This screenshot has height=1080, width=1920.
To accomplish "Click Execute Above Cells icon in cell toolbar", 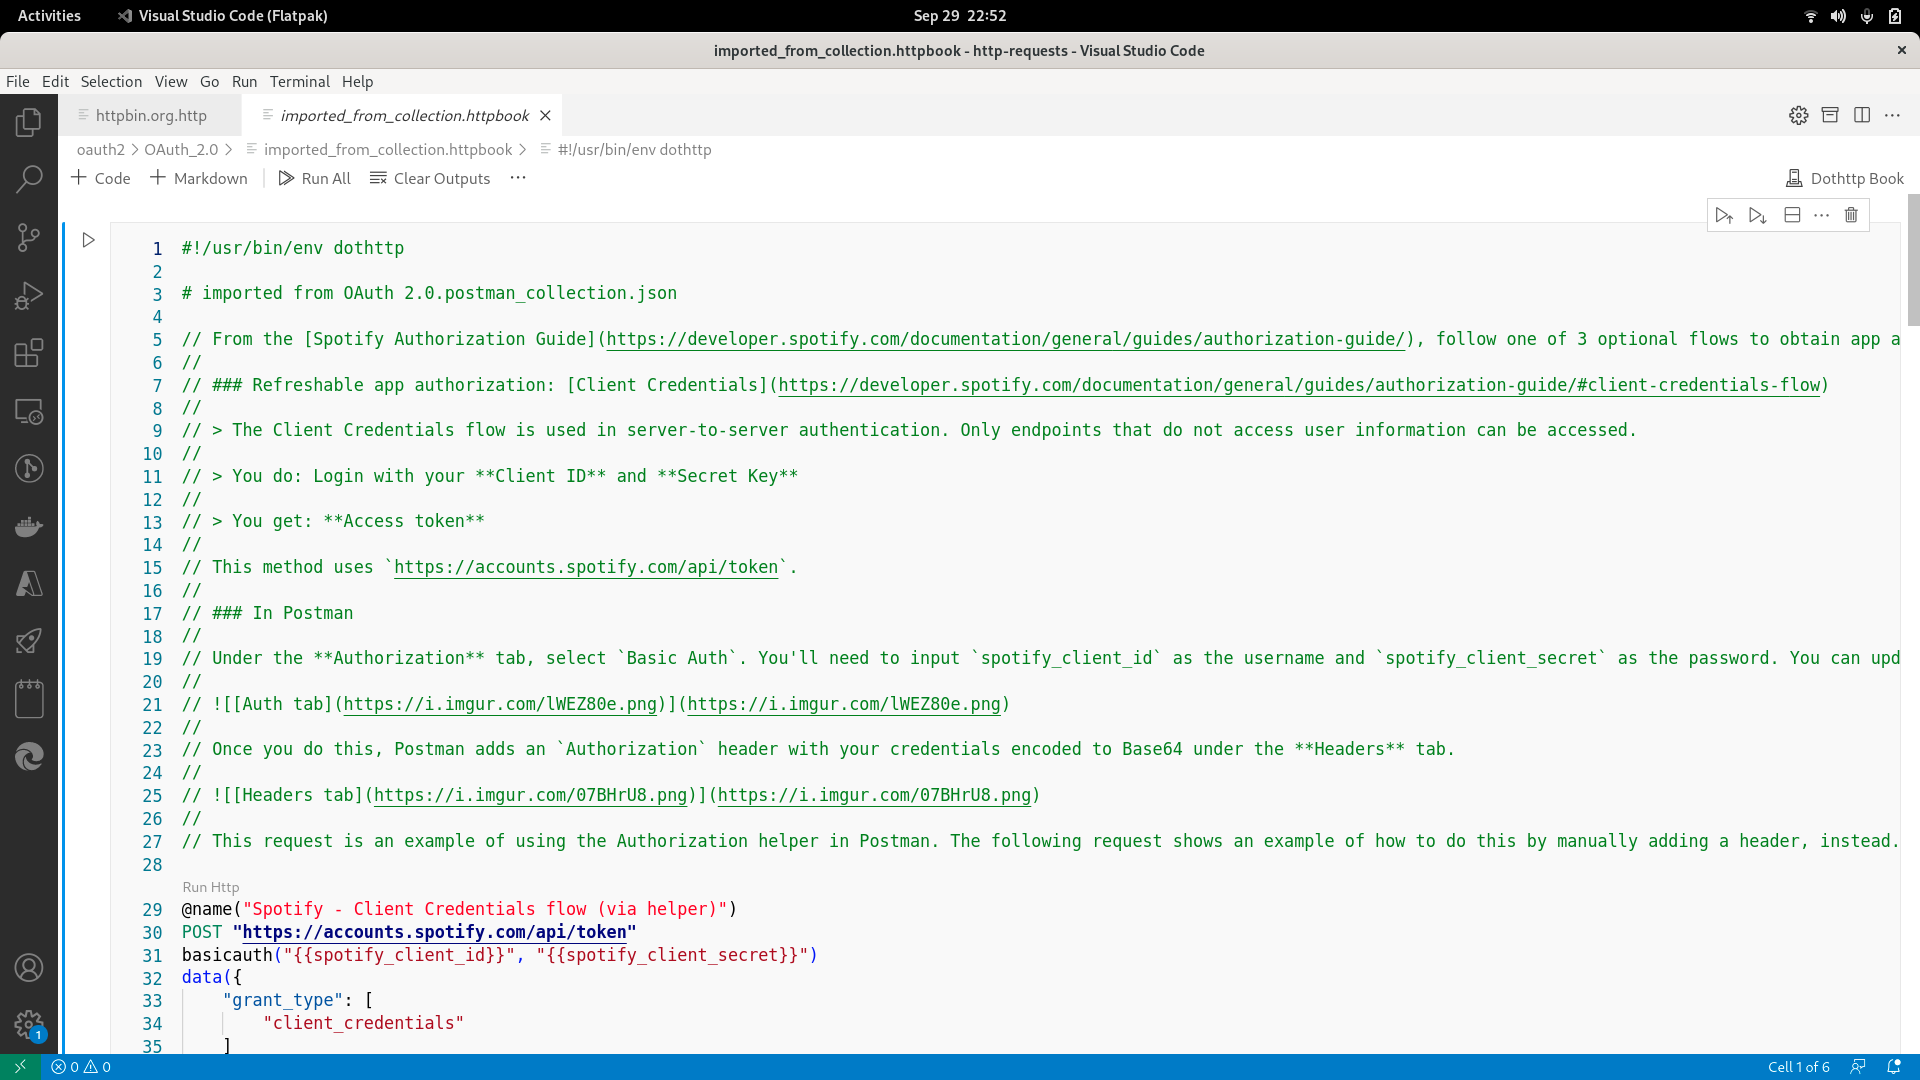I will pos(1724,215).
